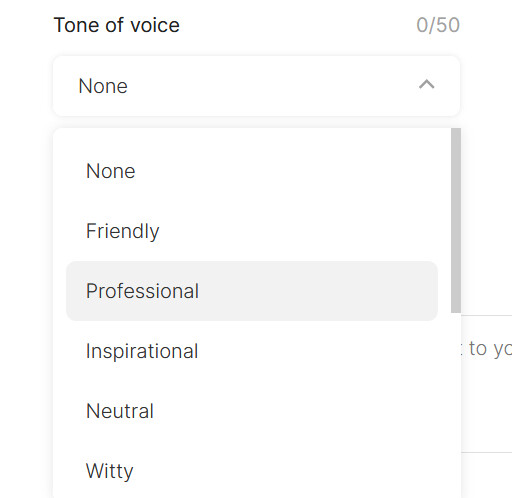Choose the option just above Witty
Viewport: 512px width, 498px height.
[x=252, y=411]
